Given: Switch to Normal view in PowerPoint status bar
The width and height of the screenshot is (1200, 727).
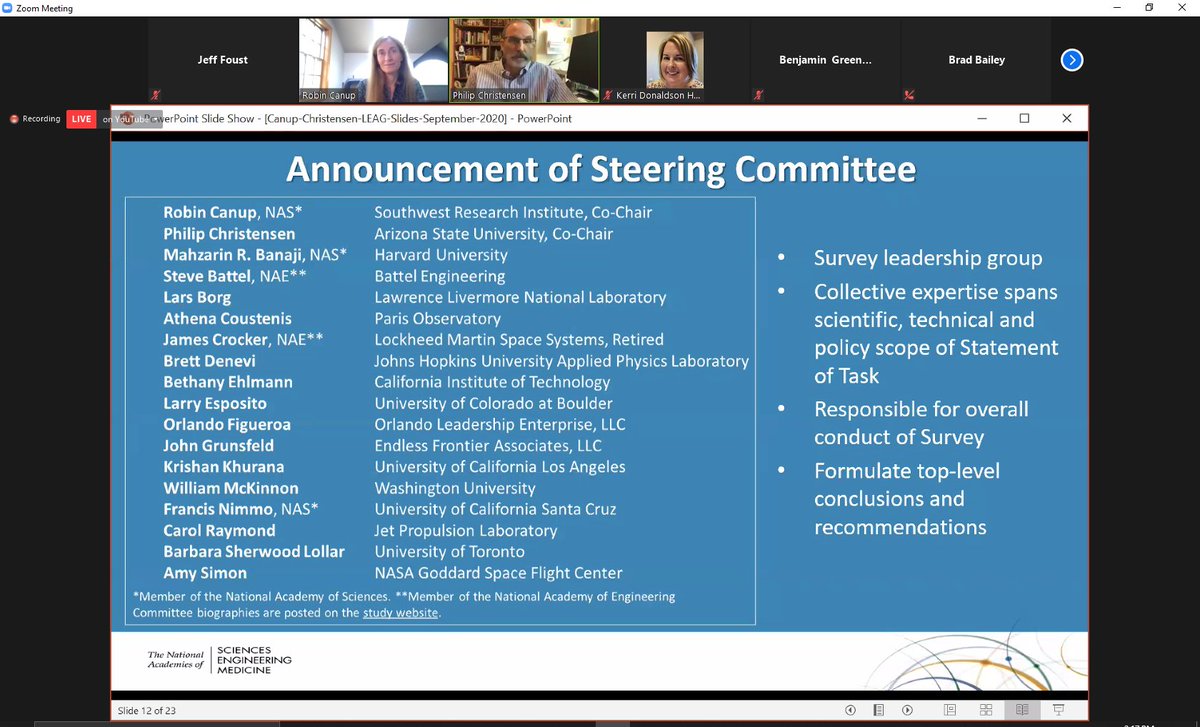Looking at the screenshot, I should (x=952, y=710).
